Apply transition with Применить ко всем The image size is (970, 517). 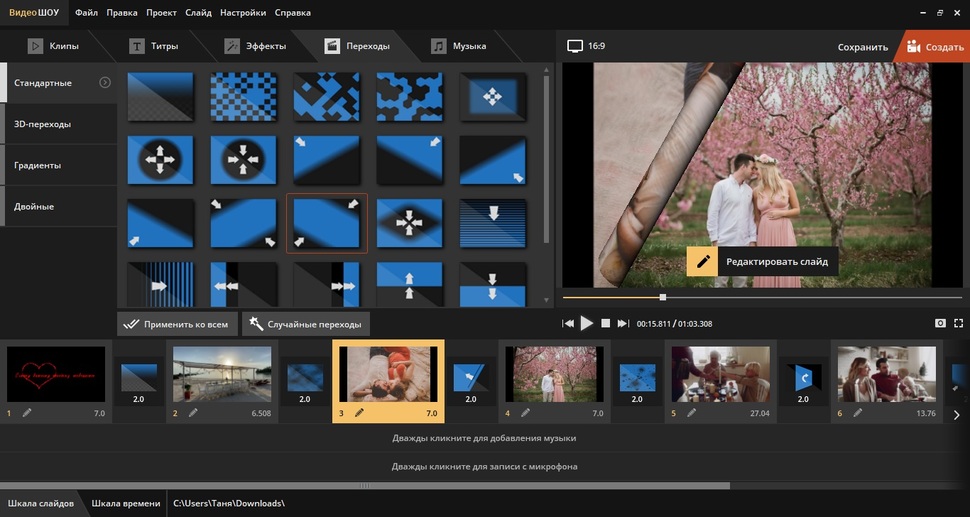(x=177, y=324)
